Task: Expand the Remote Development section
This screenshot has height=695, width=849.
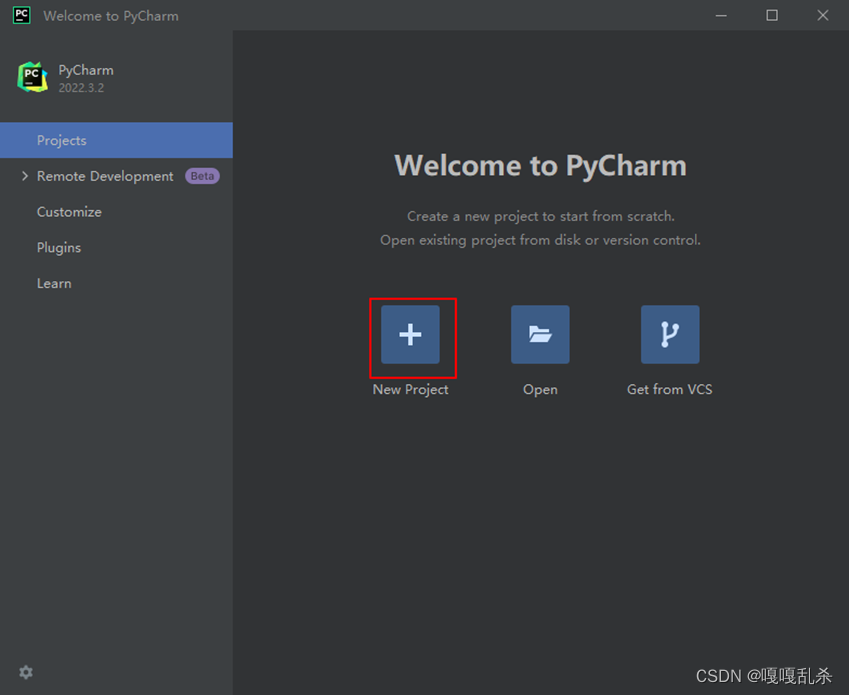Action: click(24, 176)
